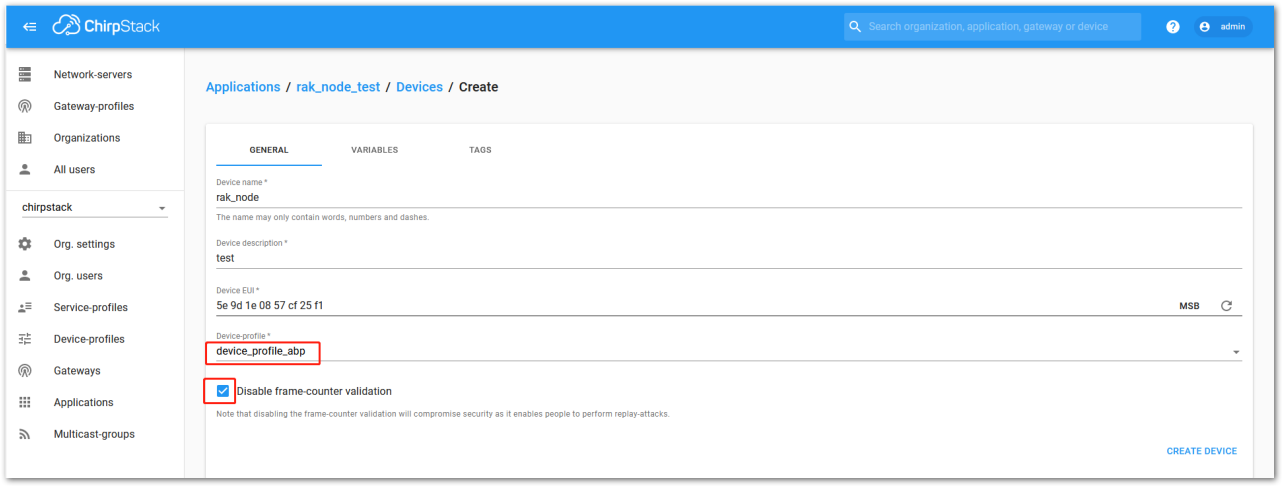Click the Multicast-groups feed icon
Image resolution: width=1283 pixels, height=487 pixels.
click(25, 434)
